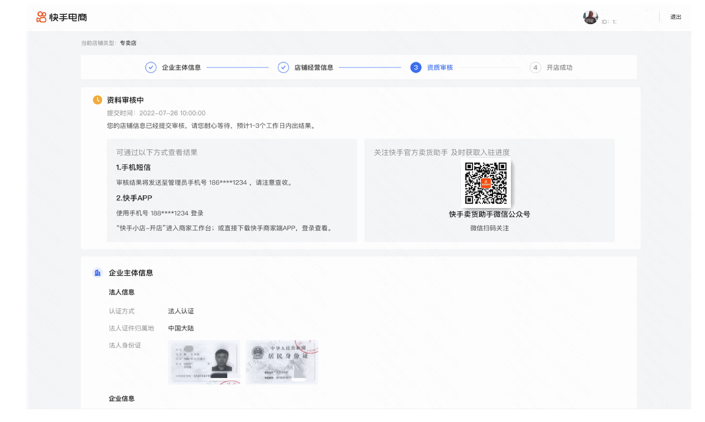Open the ID card front photo
The height and width of the screenshot is (422, 705).
pos(204,362)
